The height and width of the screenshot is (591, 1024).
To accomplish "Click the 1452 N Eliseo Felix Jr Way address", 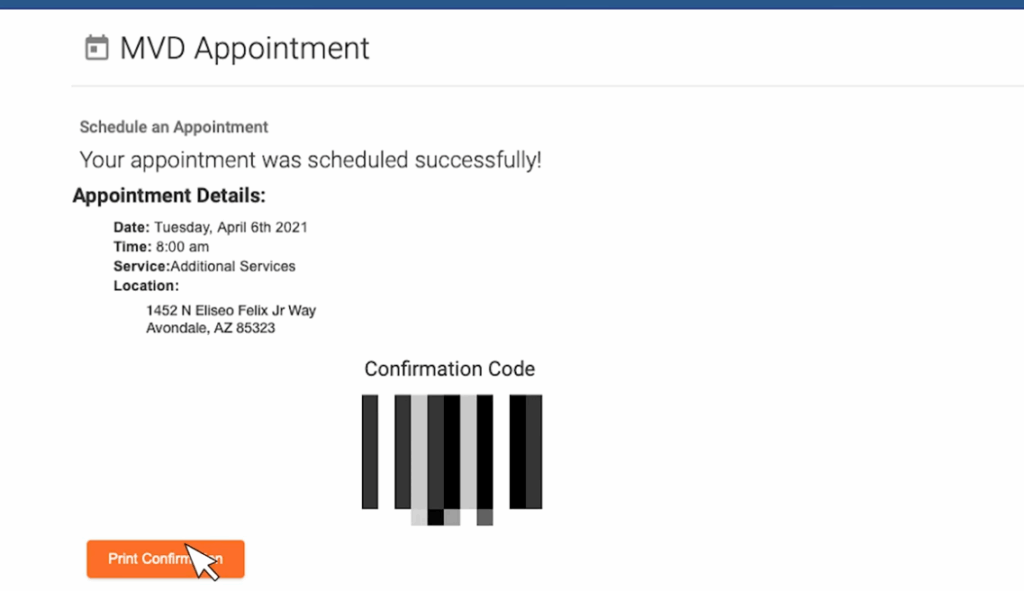I will [x=231, y=311].
